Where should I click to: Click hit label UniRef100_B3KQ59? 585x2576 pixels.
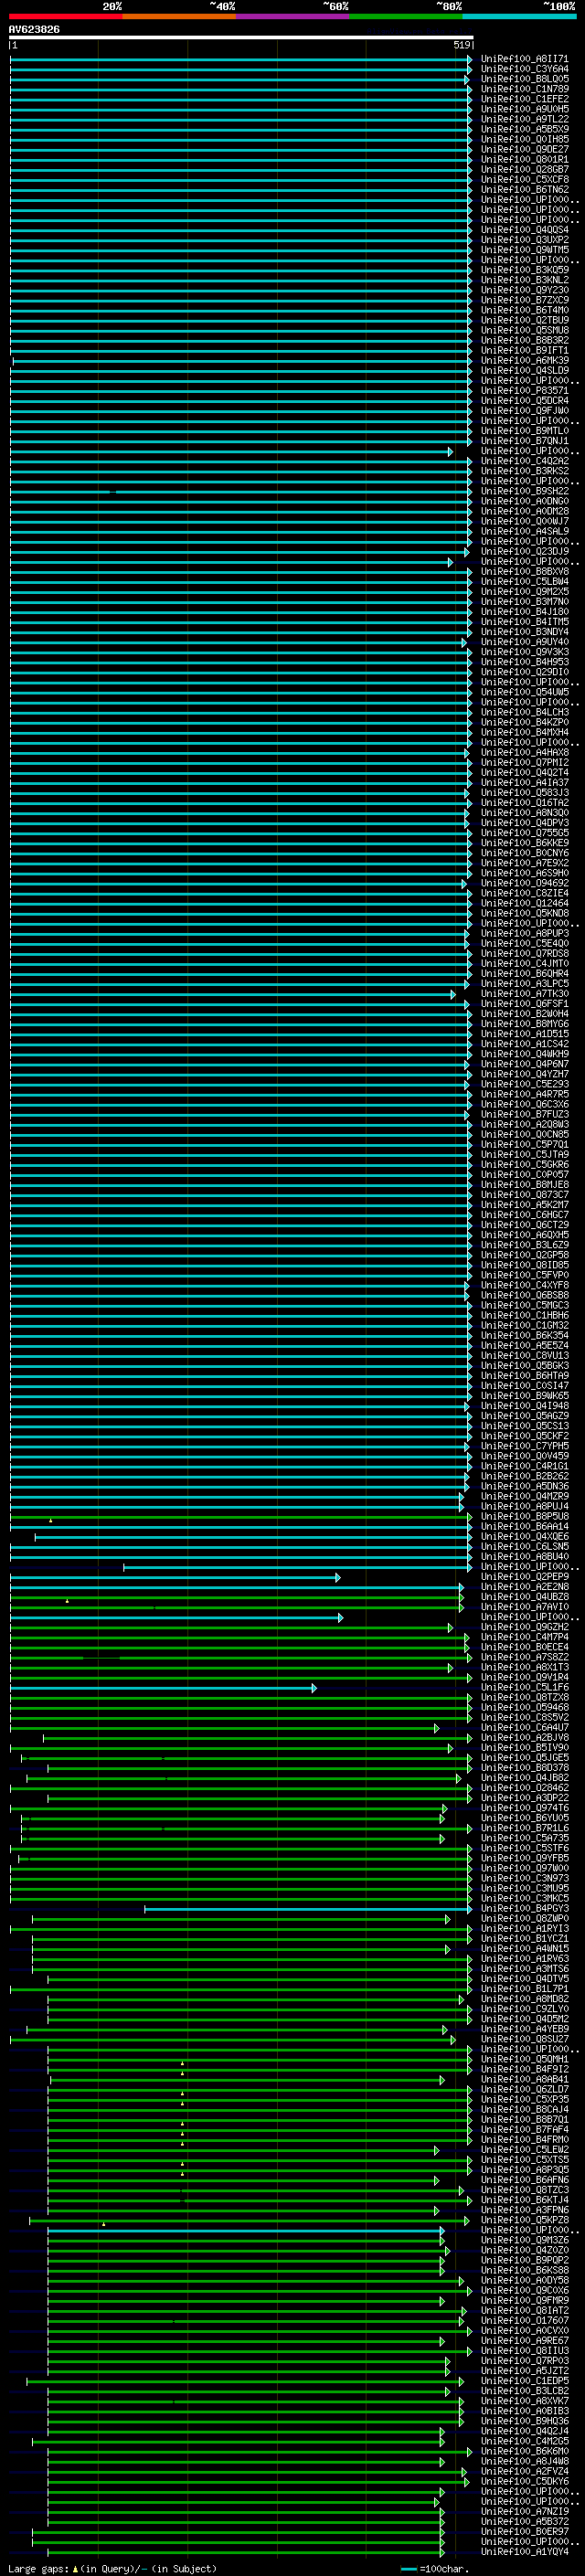[525, 270]
